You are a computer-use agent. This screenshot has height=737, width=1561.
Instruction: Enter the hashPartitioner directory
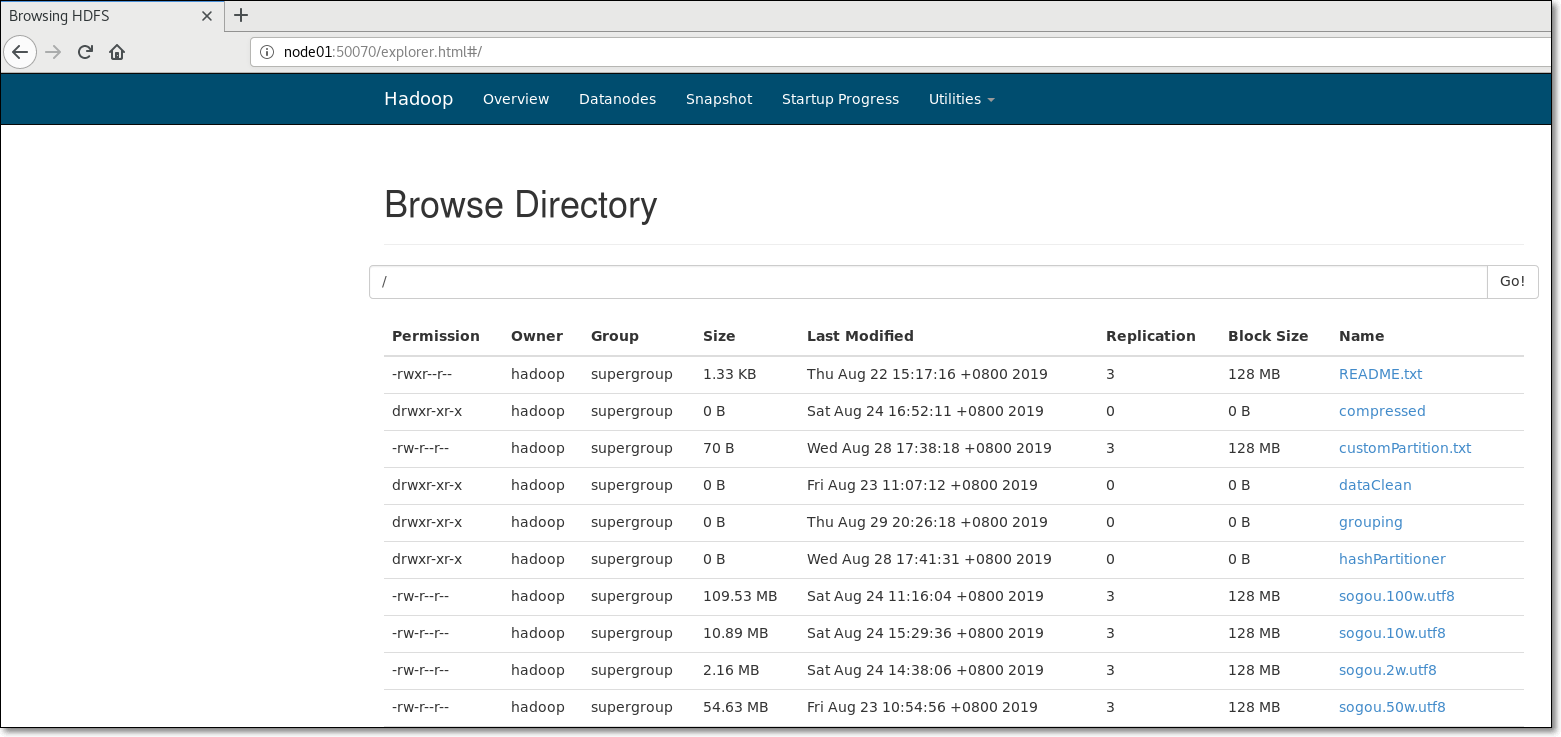(x=1392, y=558)
